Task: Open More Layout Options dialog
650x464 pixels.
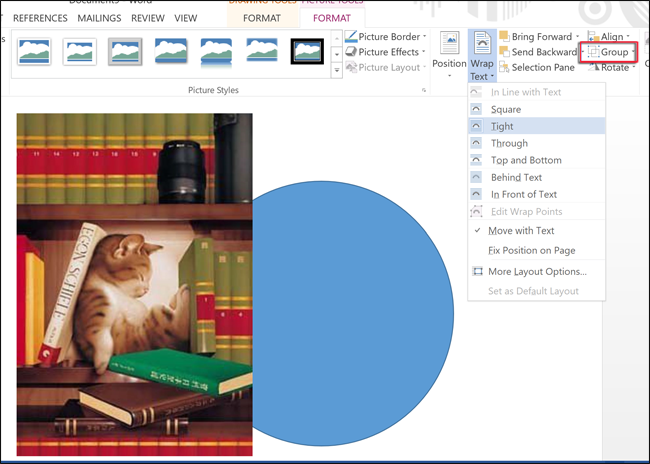Action: 536,272
